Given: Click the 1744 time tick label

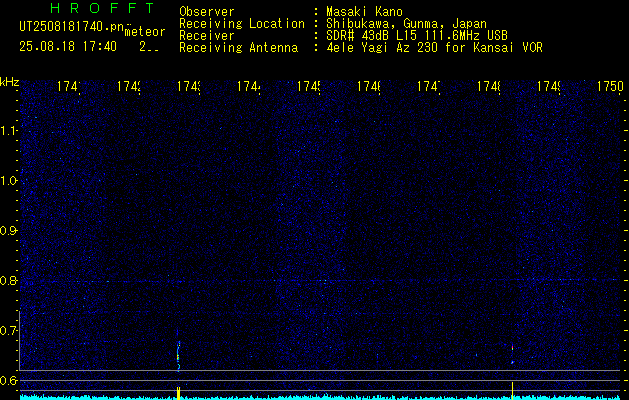Looking at the screenshot, I should [x=248, y=87].
